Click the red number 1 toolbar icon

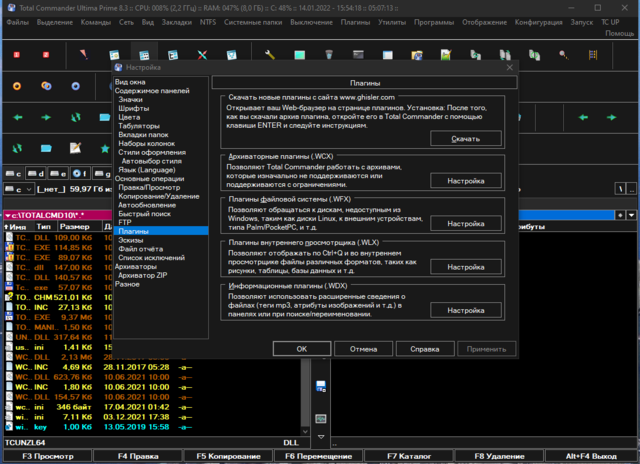click(x=17, y=55)
